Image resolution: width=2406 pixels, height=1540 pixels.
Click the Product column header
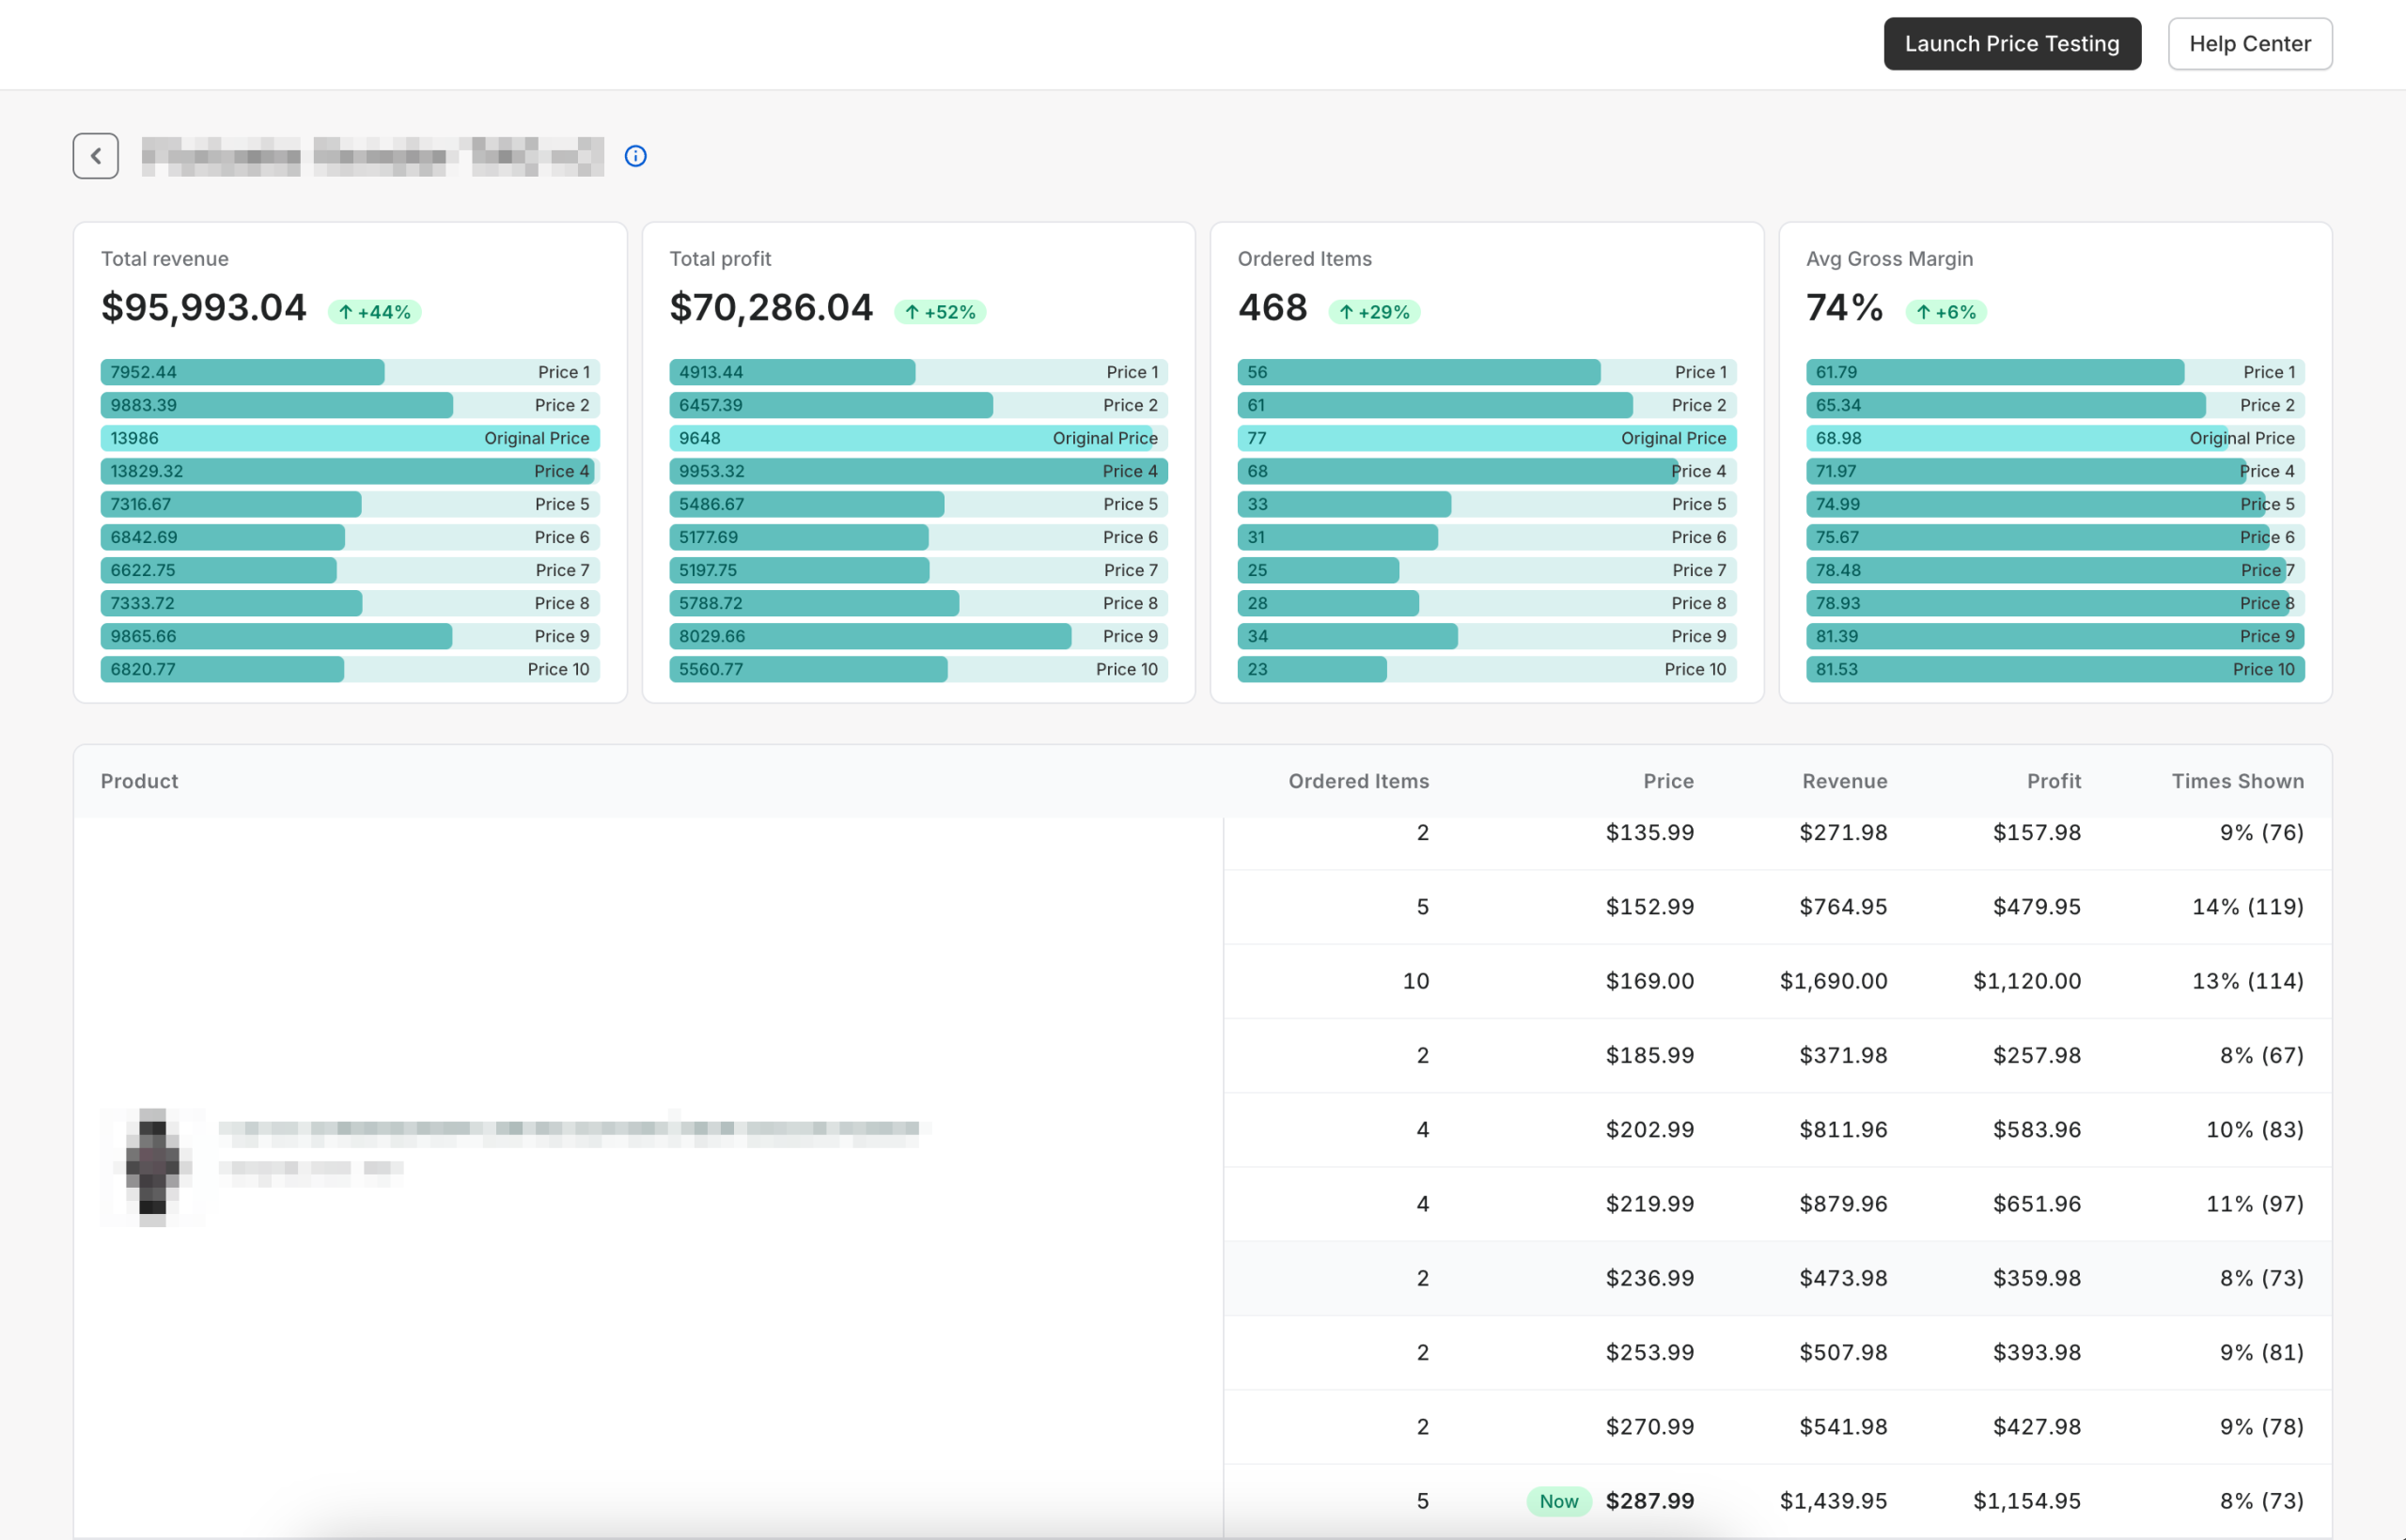pos(139,781)
